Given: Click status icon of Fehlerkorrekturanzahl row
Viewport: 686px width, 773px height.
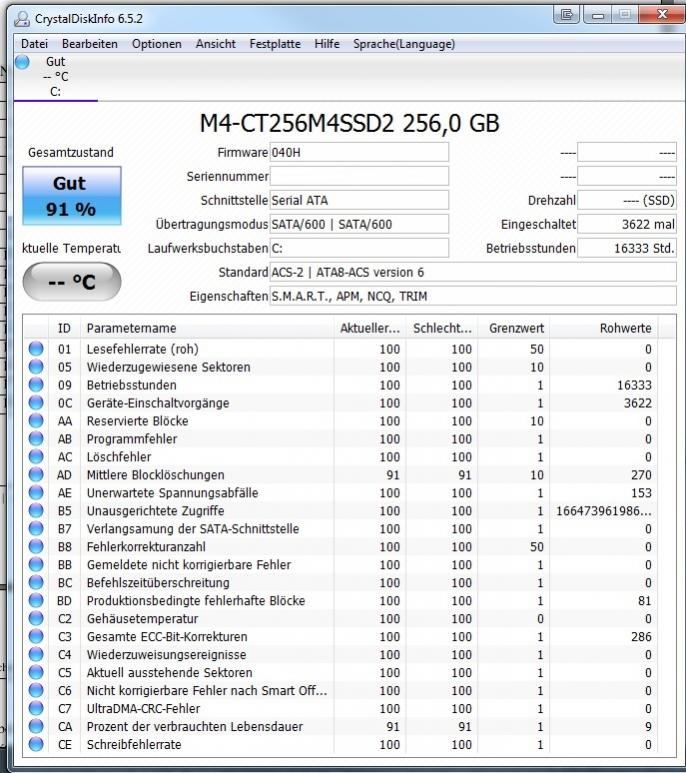Looking at the screenshot, I should 36,547.
